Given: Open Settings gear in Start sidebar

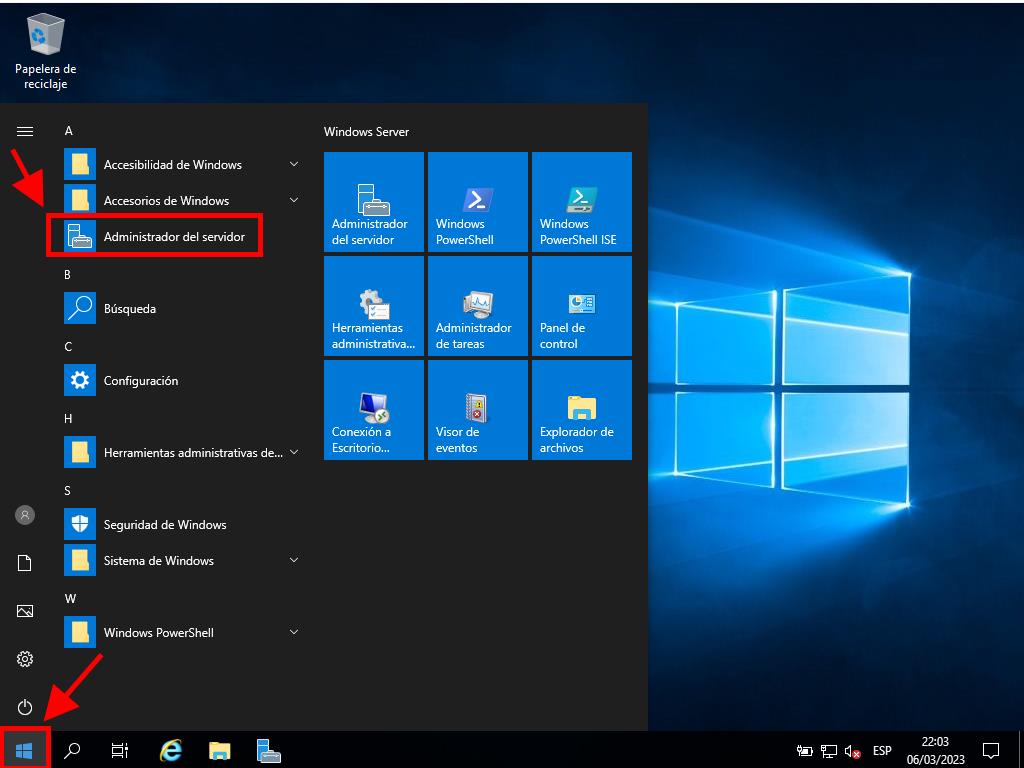Looking at the screenshot, I should coord(25,659).
